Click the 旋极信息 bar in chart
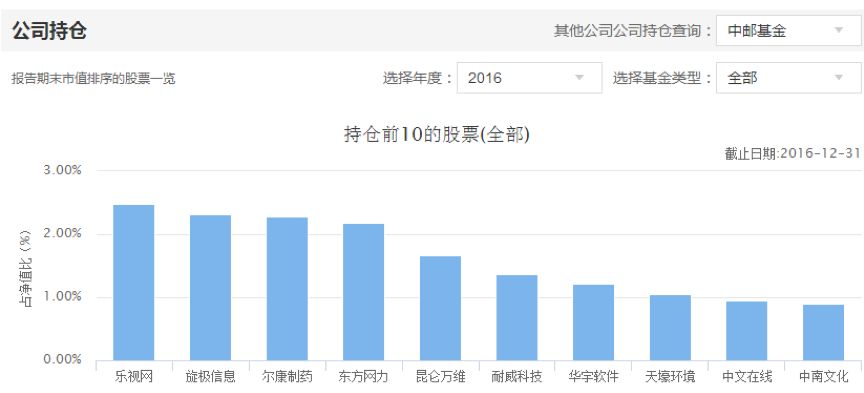864x393 pixels. coord(210,287)
